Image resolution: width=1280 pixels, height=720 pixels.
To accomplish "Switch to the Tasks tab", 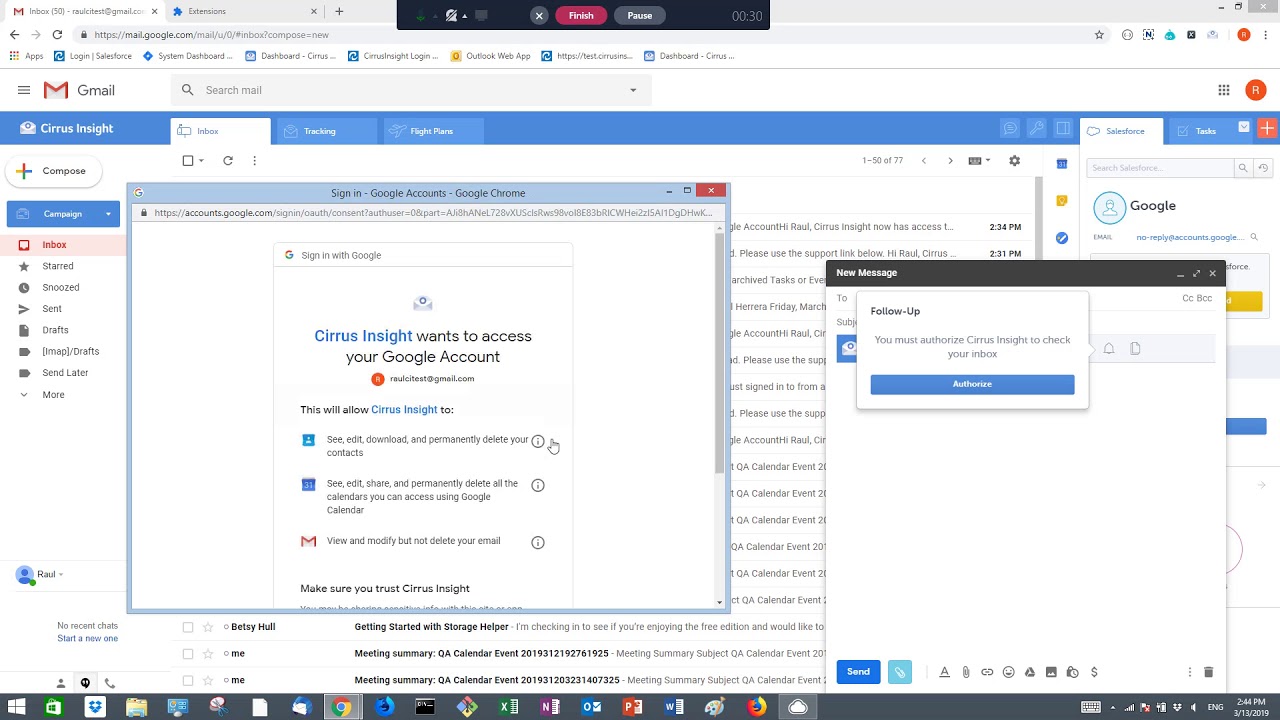I will click(x=1206, y=131).
